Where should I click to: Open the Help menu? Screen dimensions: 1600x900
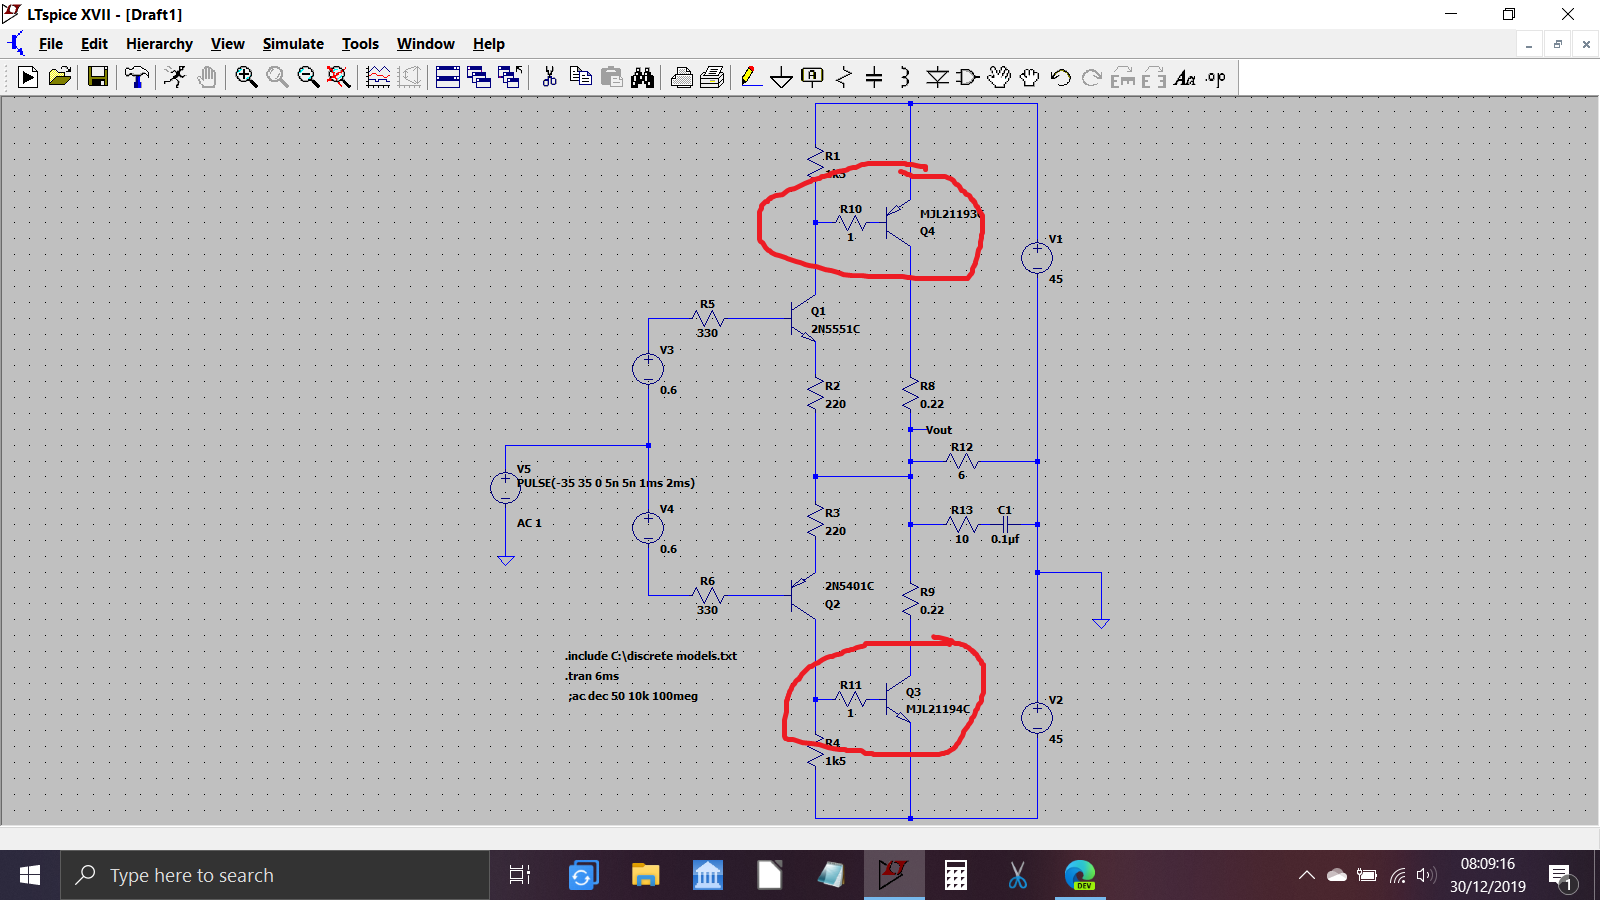[x=489, y=44]
